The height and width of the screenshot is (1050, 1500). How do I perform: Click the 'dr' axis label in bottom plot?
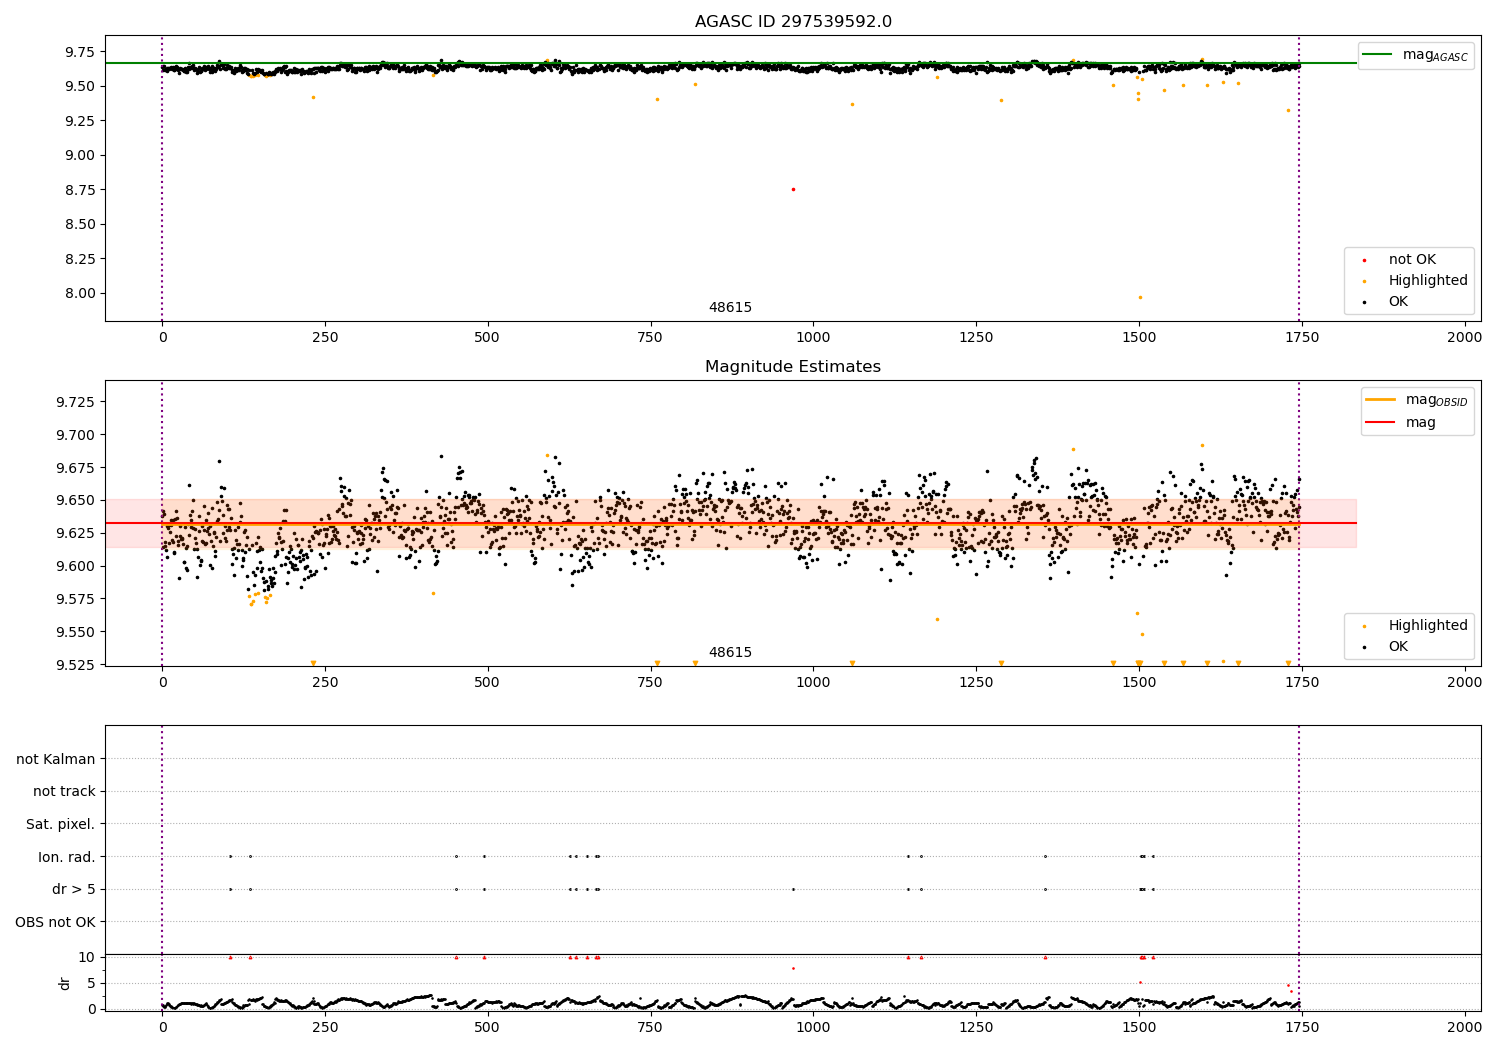[65, 983]
